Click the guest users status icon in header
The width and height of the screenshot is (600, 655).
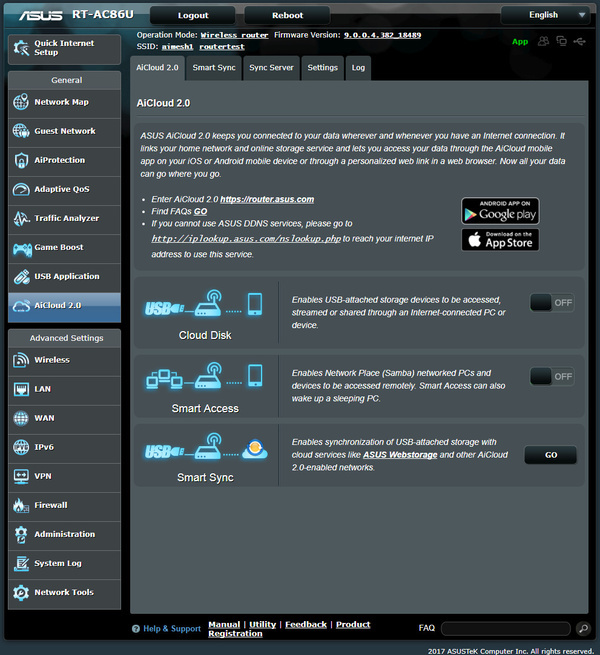click(543, 41)
